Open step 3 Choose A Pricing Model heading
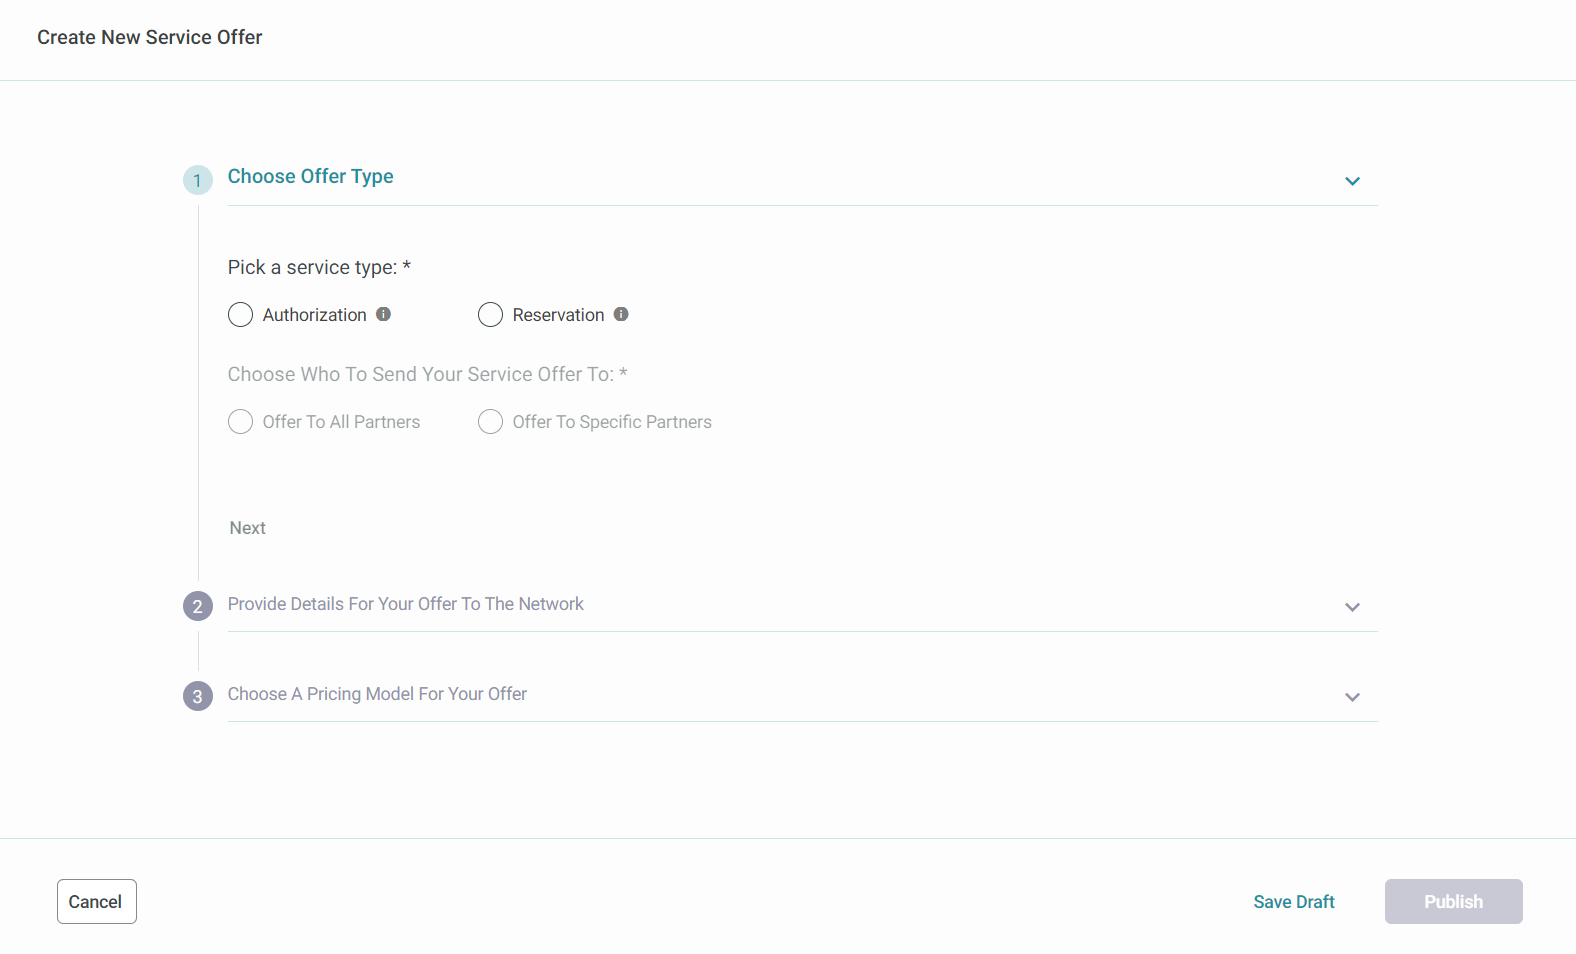The height and width of the screenshot is (954, 1576). coord(377,694)
